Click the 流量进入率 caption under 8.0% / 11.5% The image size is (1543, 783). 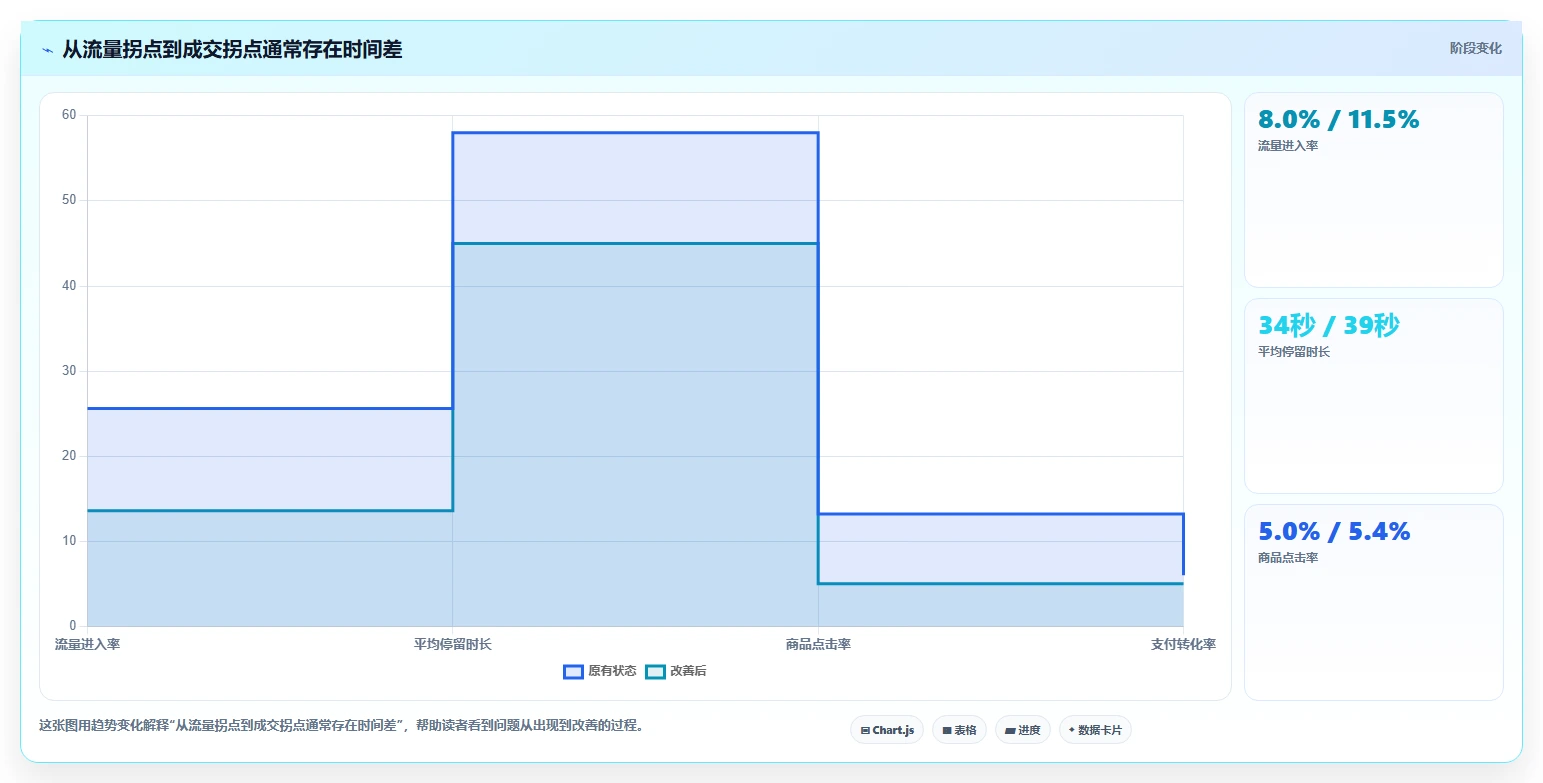click(x=1288, y=146)
